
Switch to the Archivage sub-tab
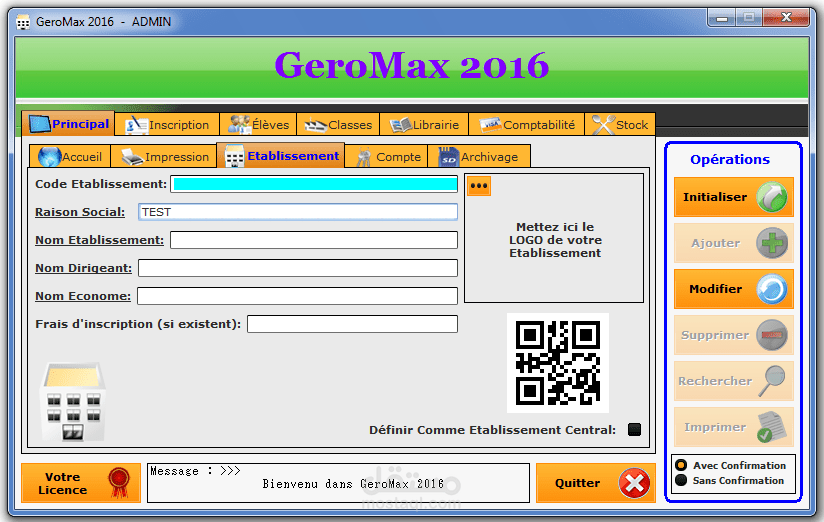478,157
